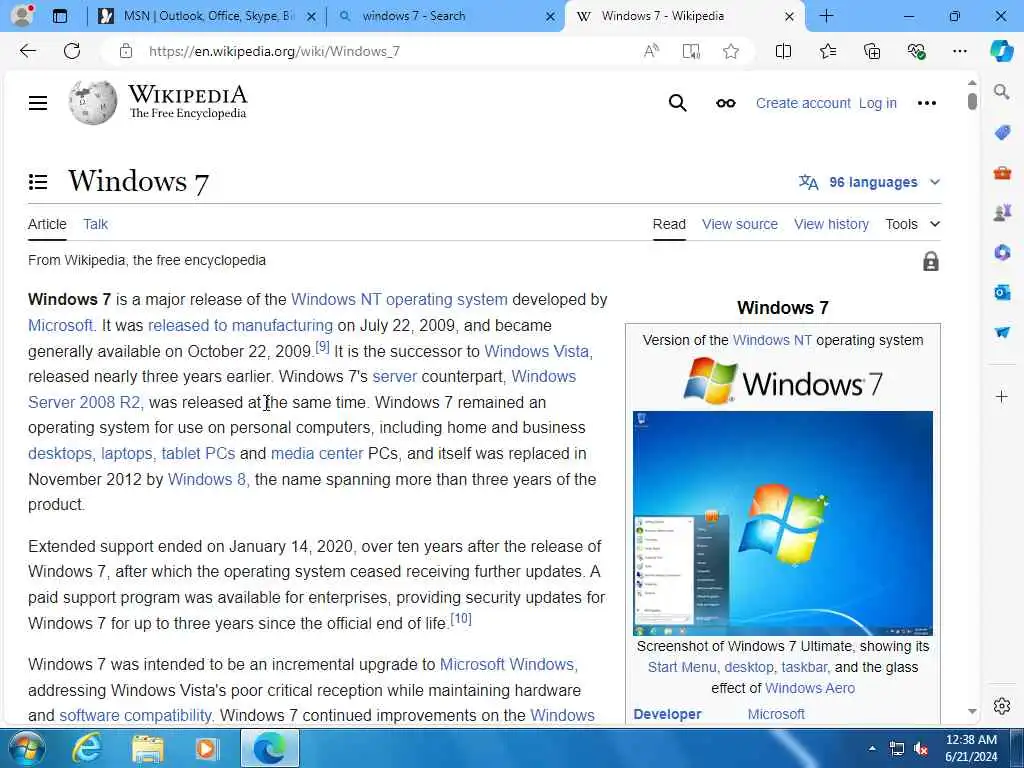The image size is (1024, 768).
Task: Click the Windows 7 logo in infobox
Action: click(x=782, y=381)
